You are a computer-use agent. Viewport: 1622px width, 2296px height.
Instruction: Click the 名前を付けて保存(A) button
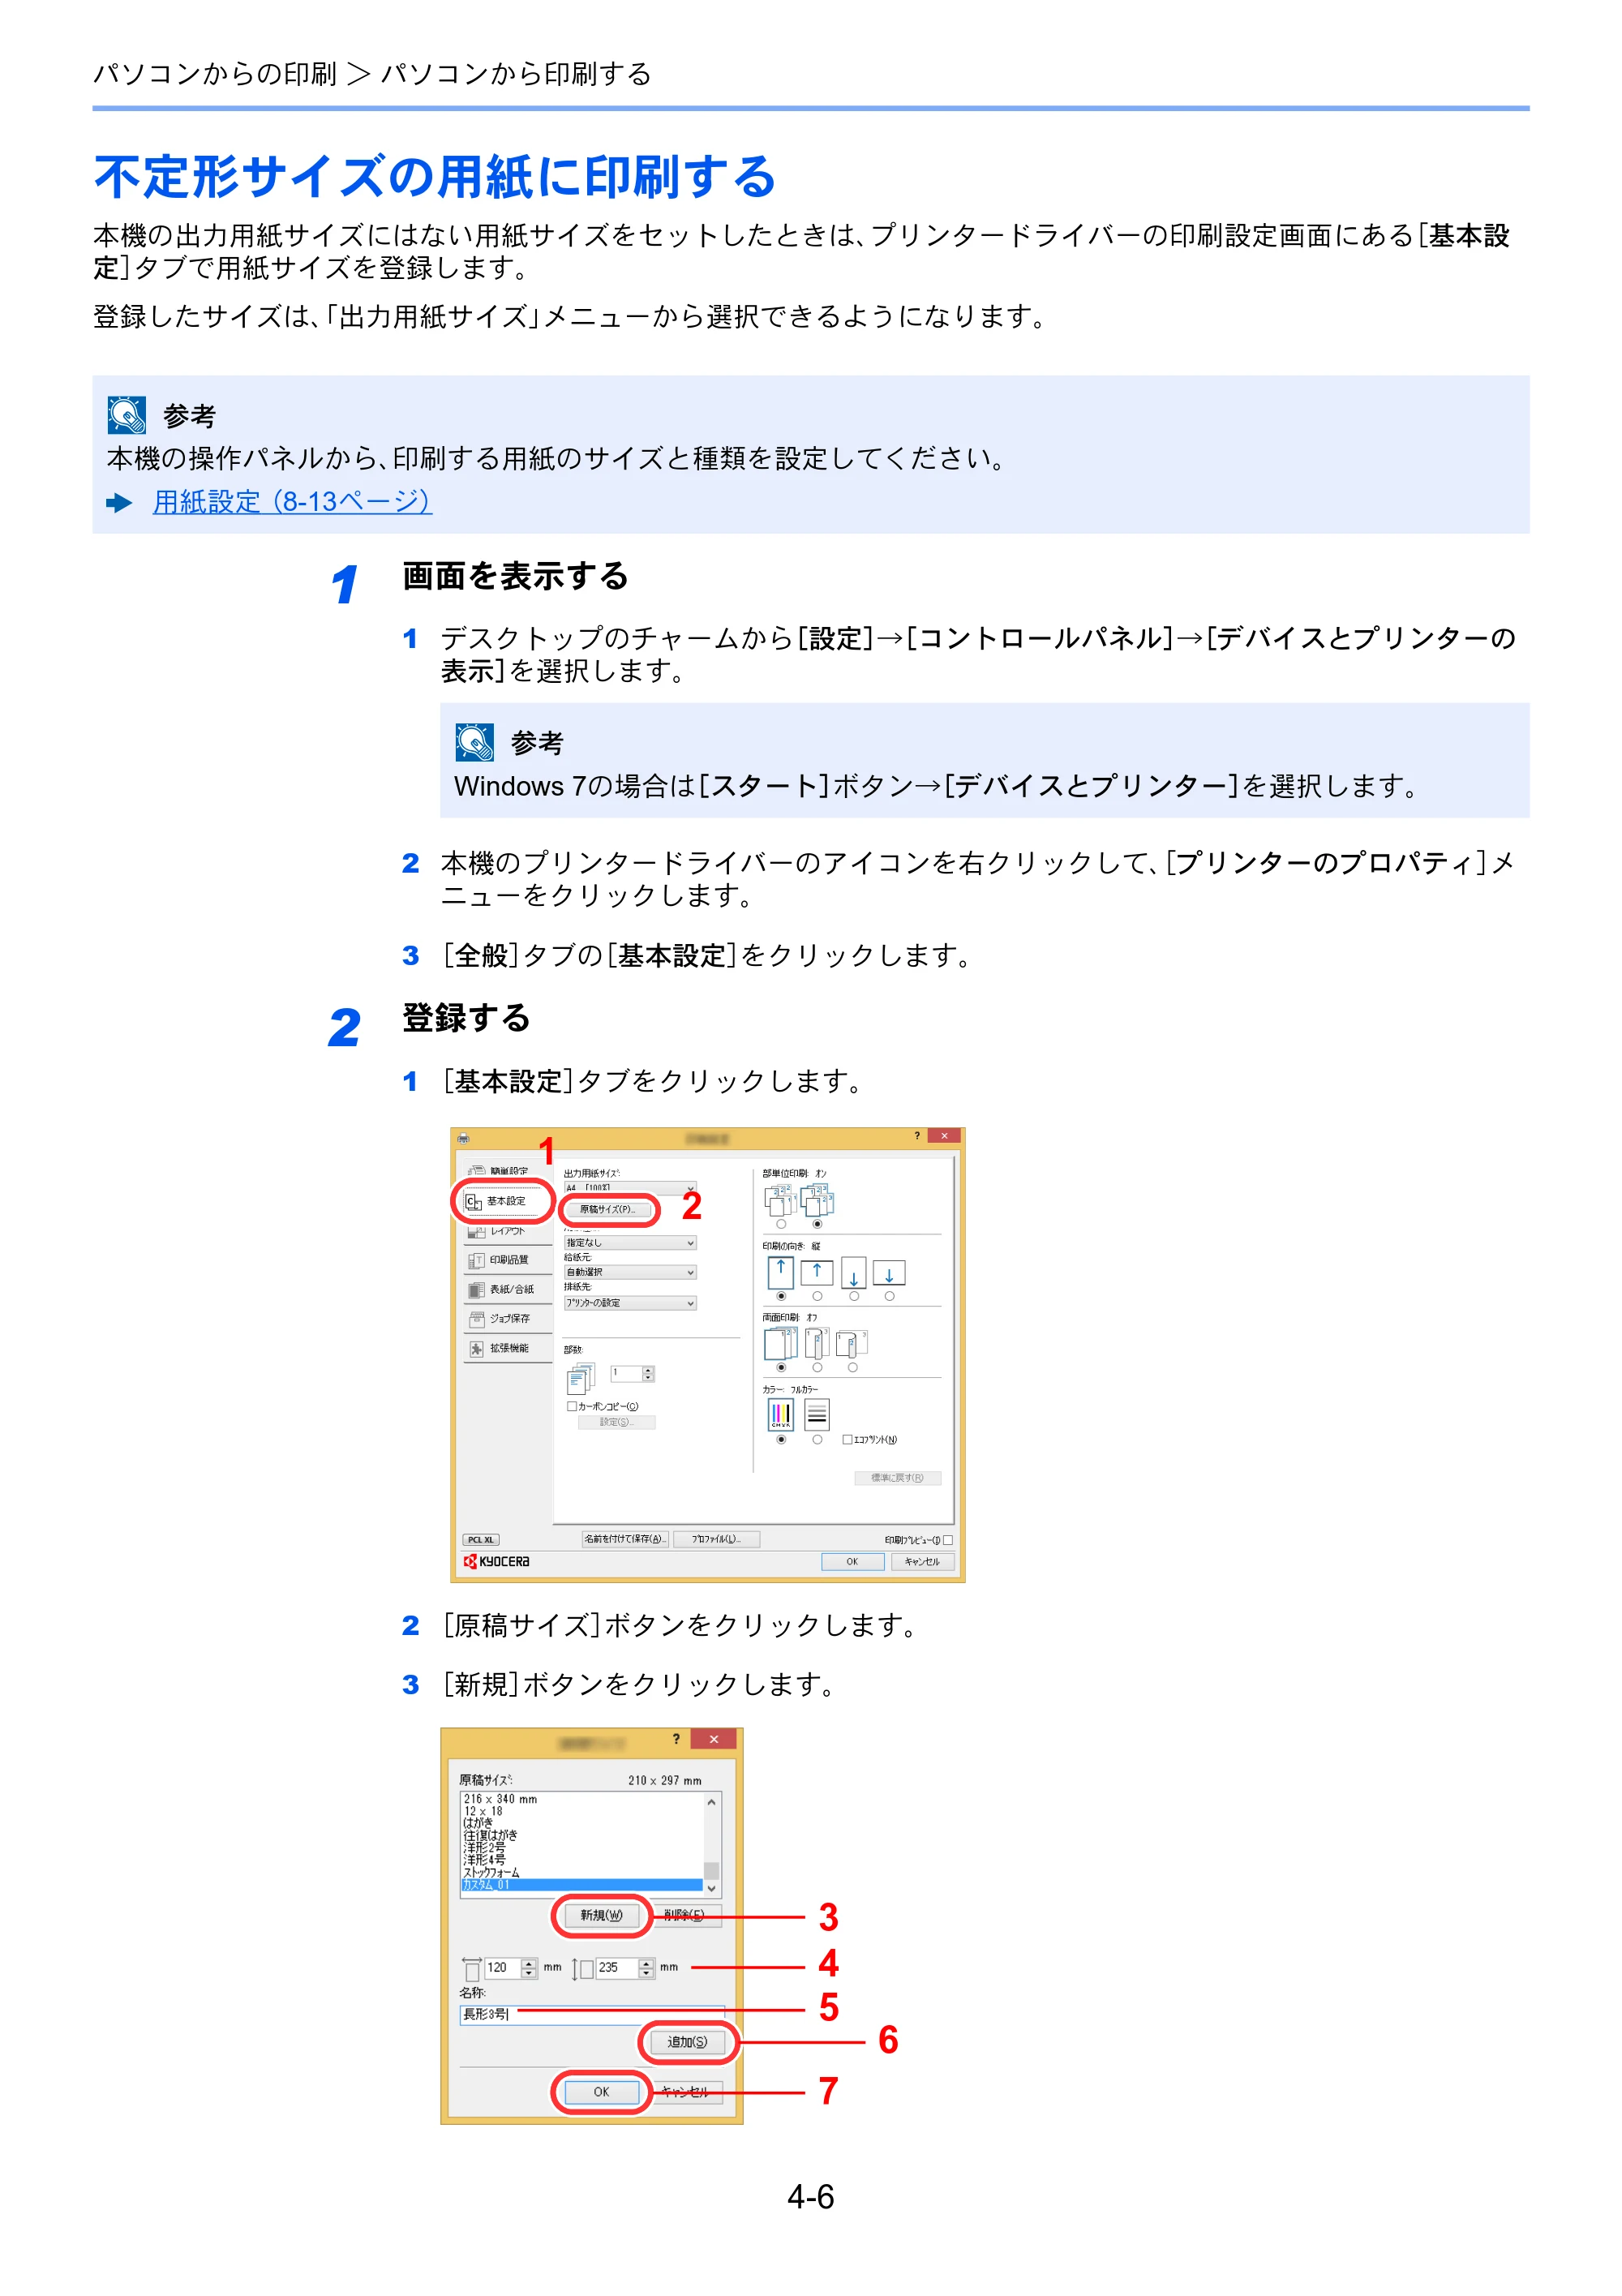[x=625, y=1539]
